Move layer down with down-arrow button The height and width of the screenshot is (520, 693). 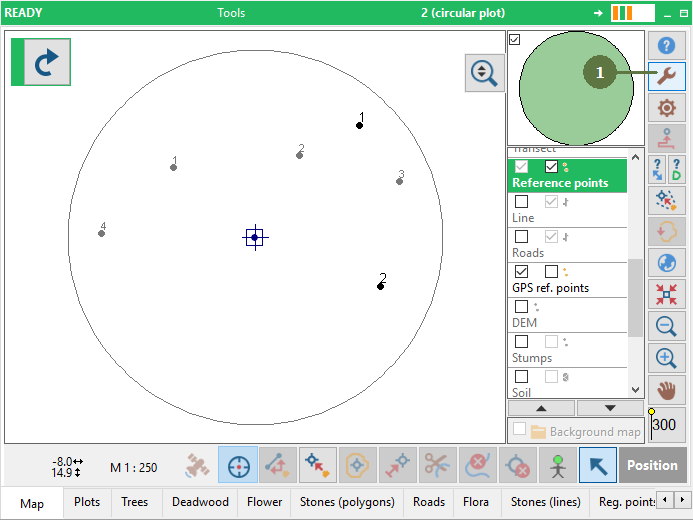610,408
